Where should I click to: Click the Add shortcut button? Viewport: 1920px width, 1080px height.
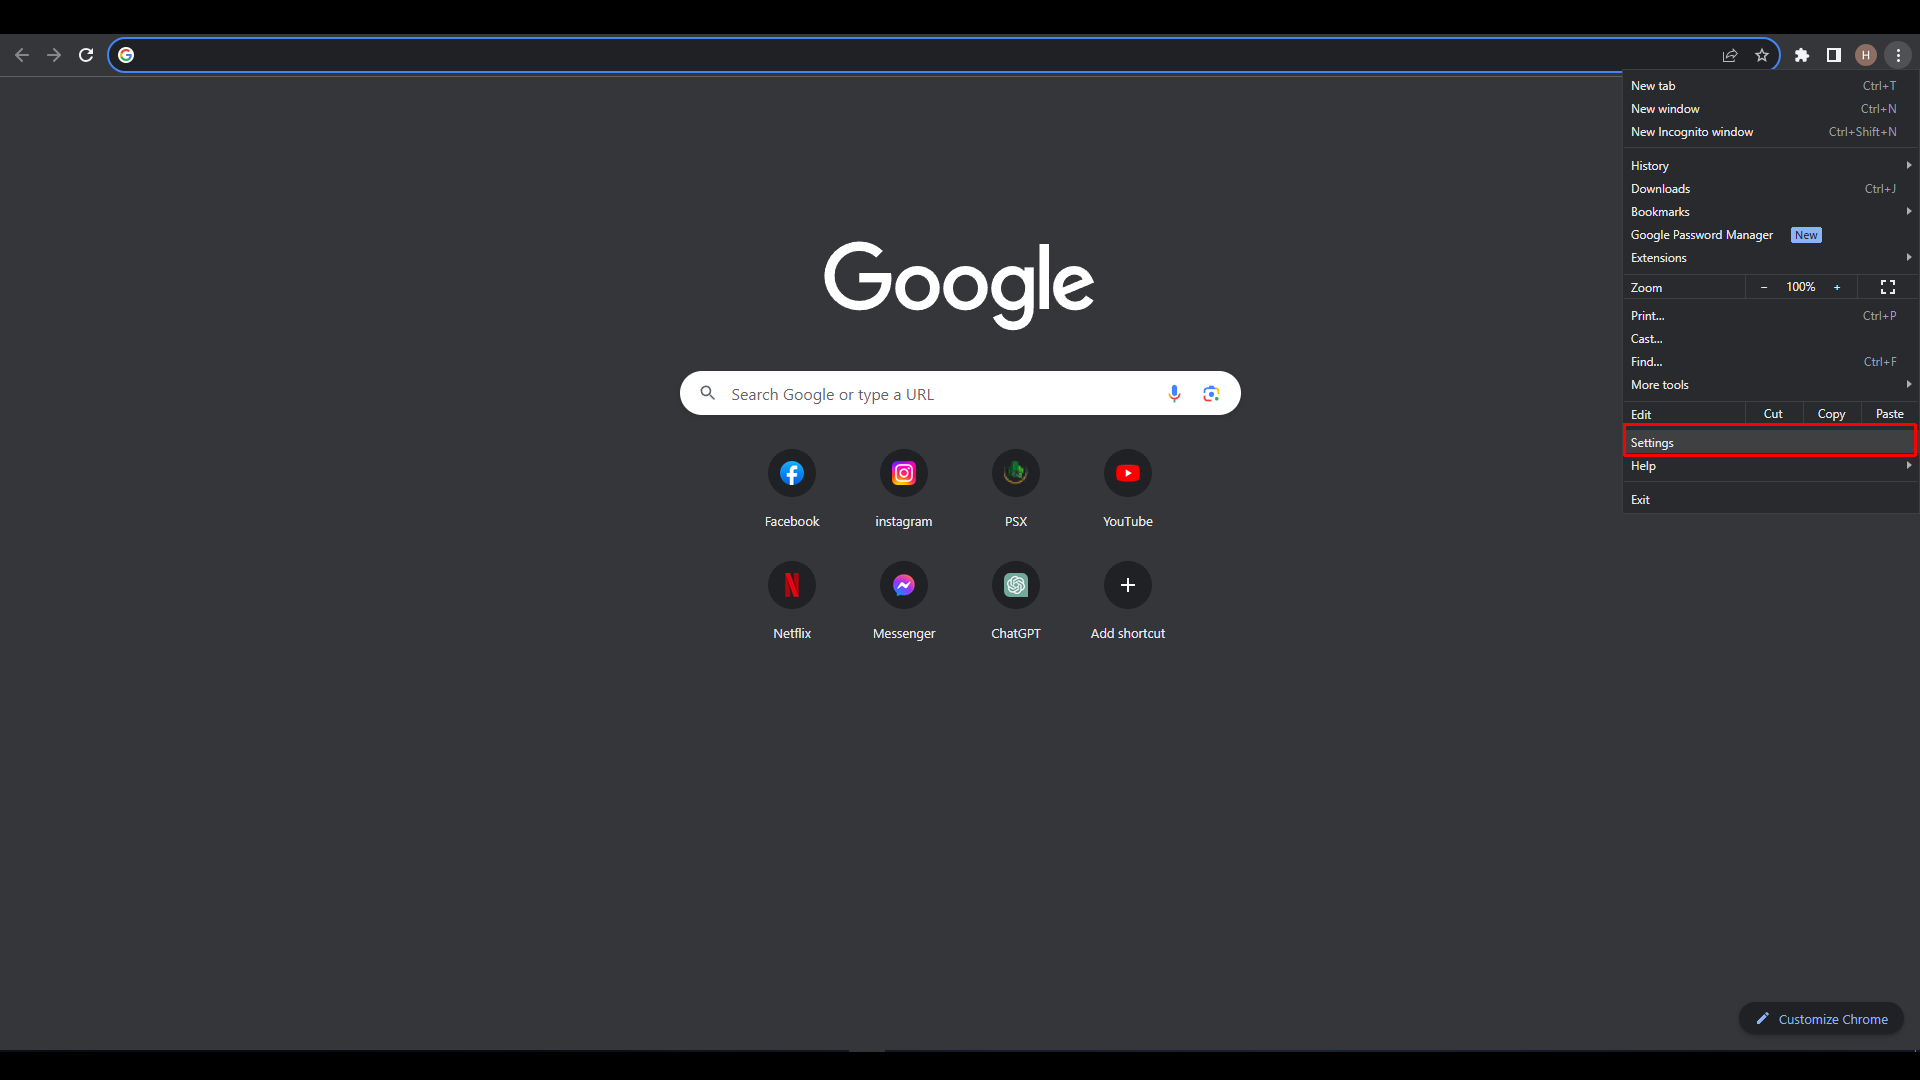[x=1127, y=586]
